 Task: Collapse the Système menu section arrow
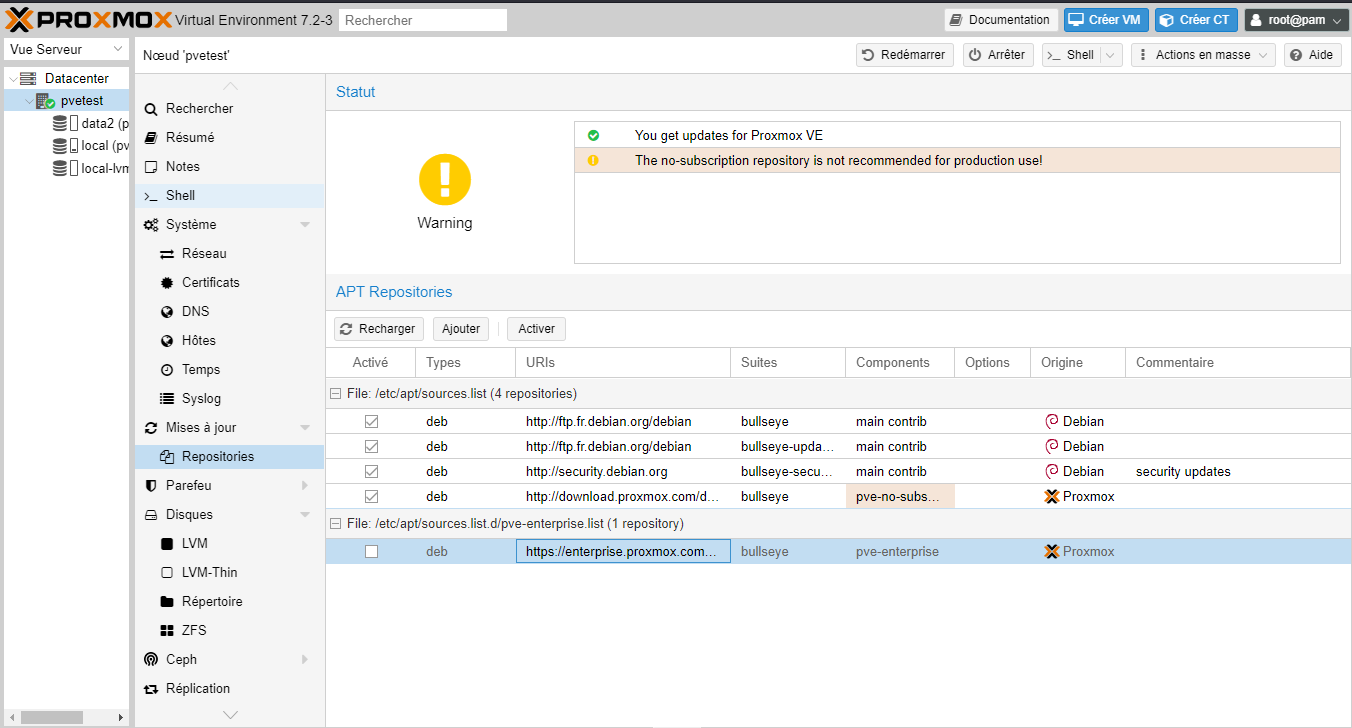tap(305, 225)
